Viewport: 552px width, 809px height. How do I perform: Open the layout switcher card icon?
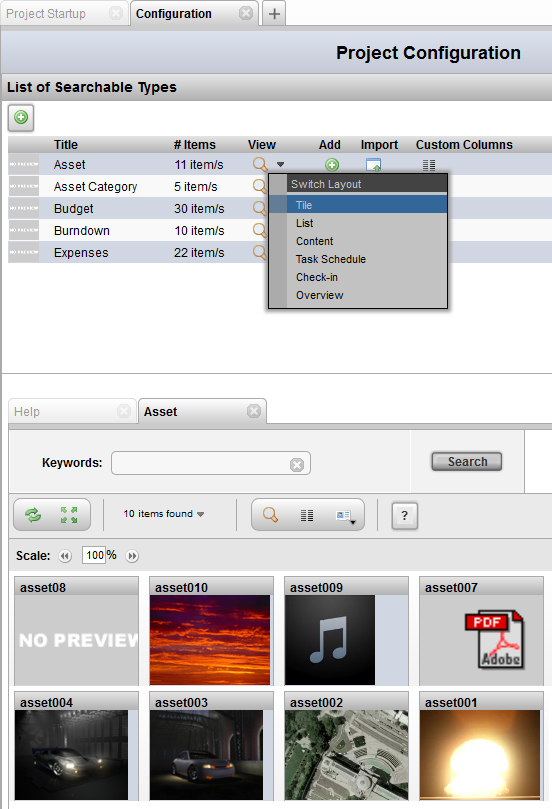[x=344, y=515]
